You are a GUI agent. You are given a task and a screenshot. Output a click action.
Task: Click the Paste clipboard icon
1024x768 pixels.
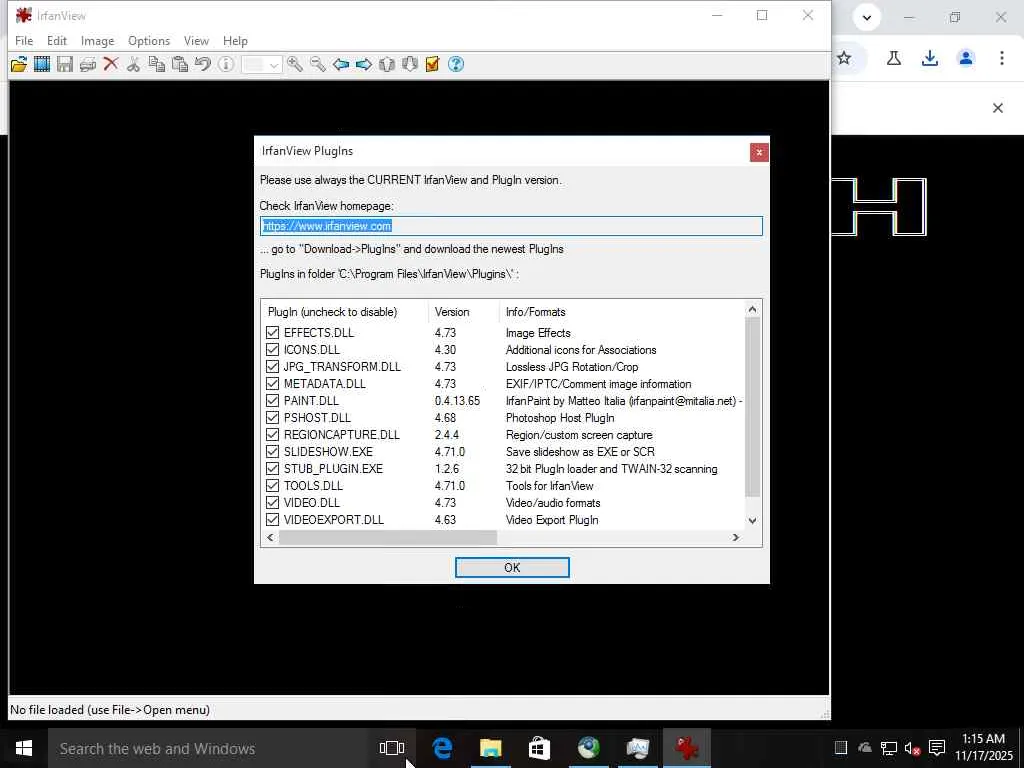pyautogui.click(x=180, y=64)
